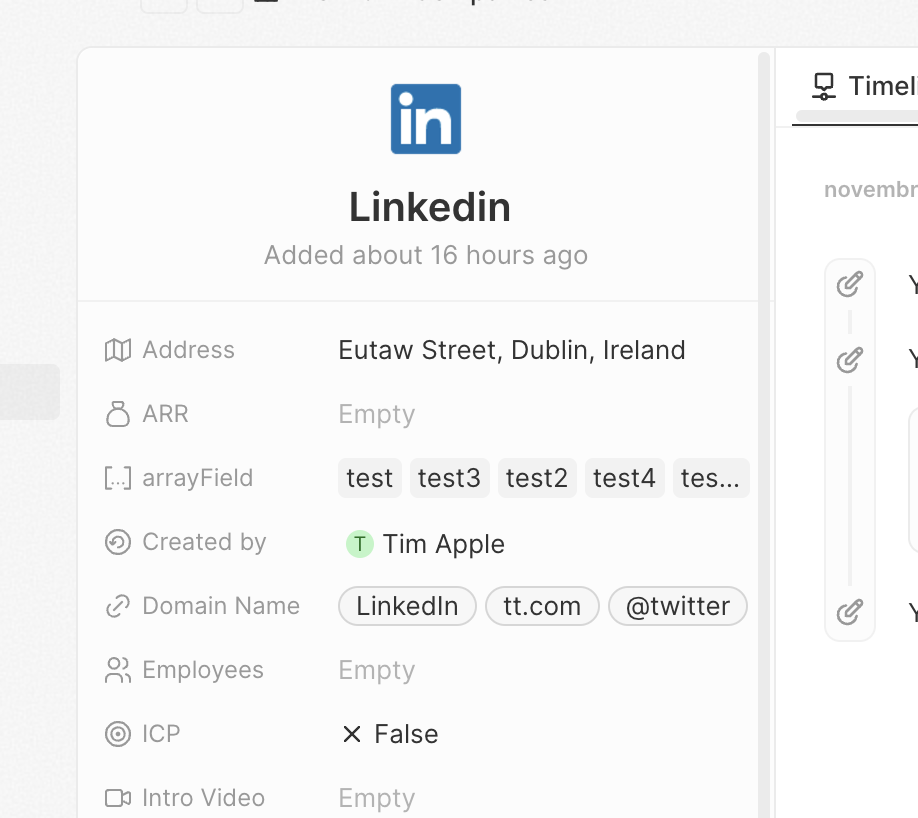The width and height of the screenshot is (918, 818).
Task: Open the LinkedIn domain link chip
Action: click(407, 606)
